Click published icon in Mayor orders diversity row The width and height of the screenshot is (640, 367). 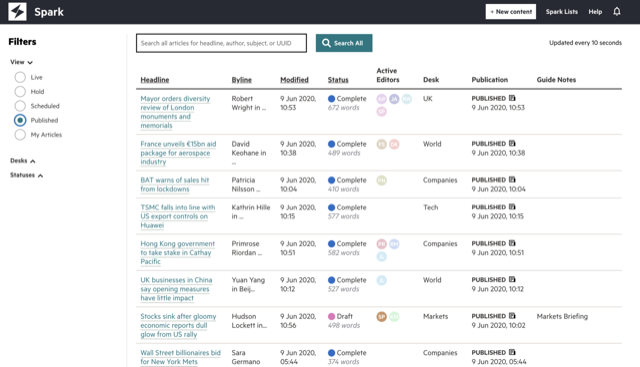point(512,98)
